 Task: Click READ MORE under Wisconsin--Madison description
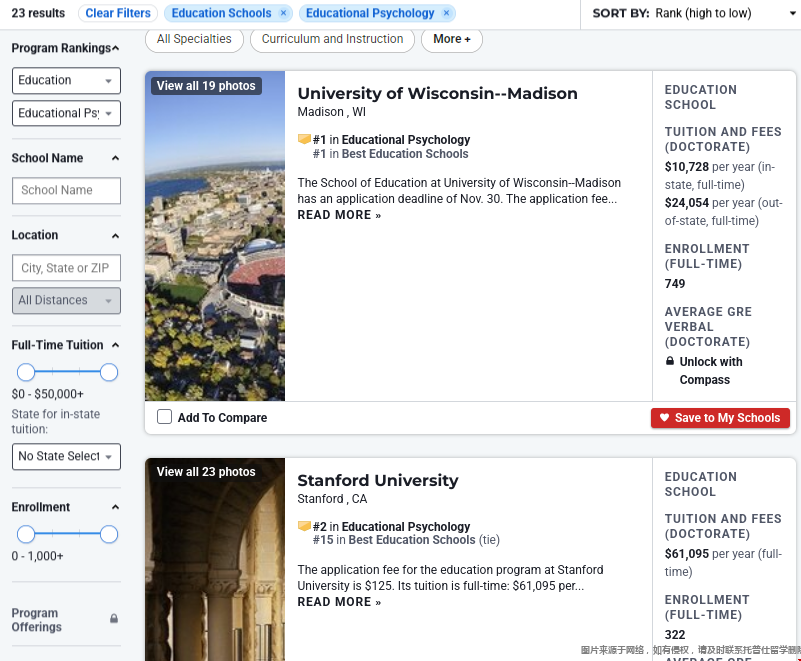339,215
